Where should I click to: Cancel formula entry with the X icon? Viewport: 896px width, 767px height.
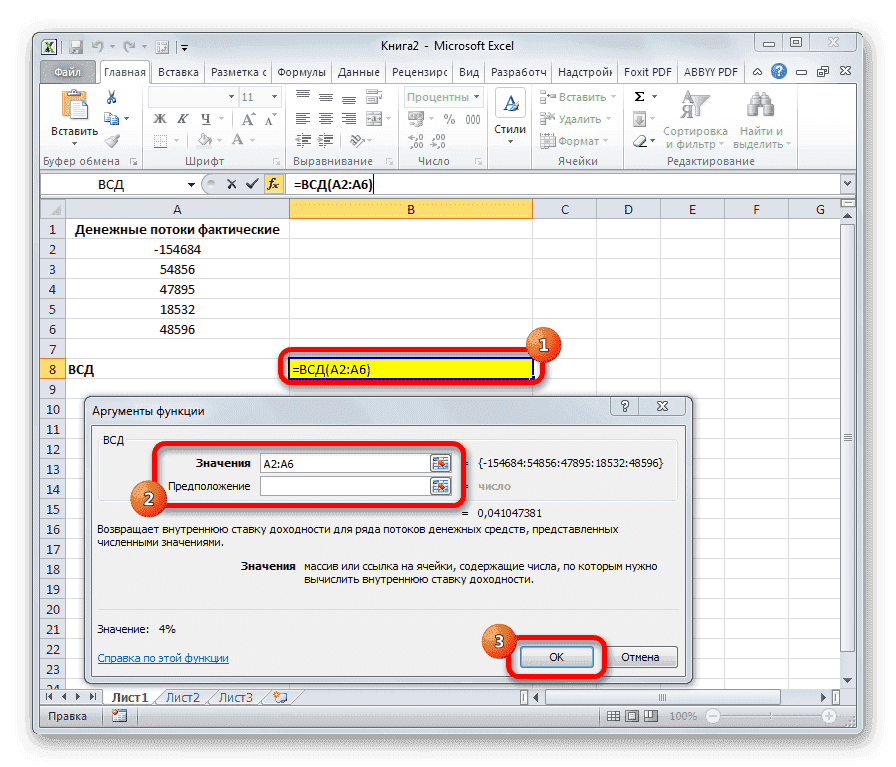230,184
